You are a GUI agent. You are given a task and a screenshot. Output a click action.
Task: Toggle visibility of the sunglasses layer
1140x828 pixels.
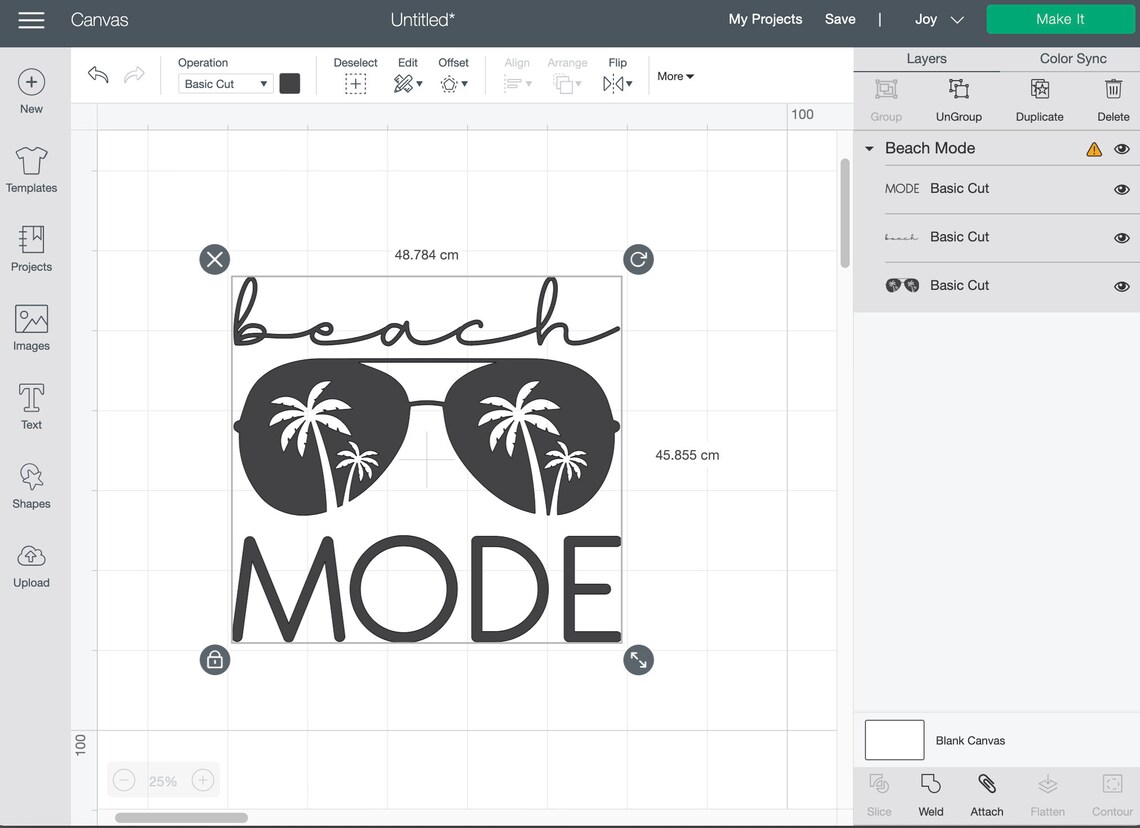click(x=1122, y=285)
